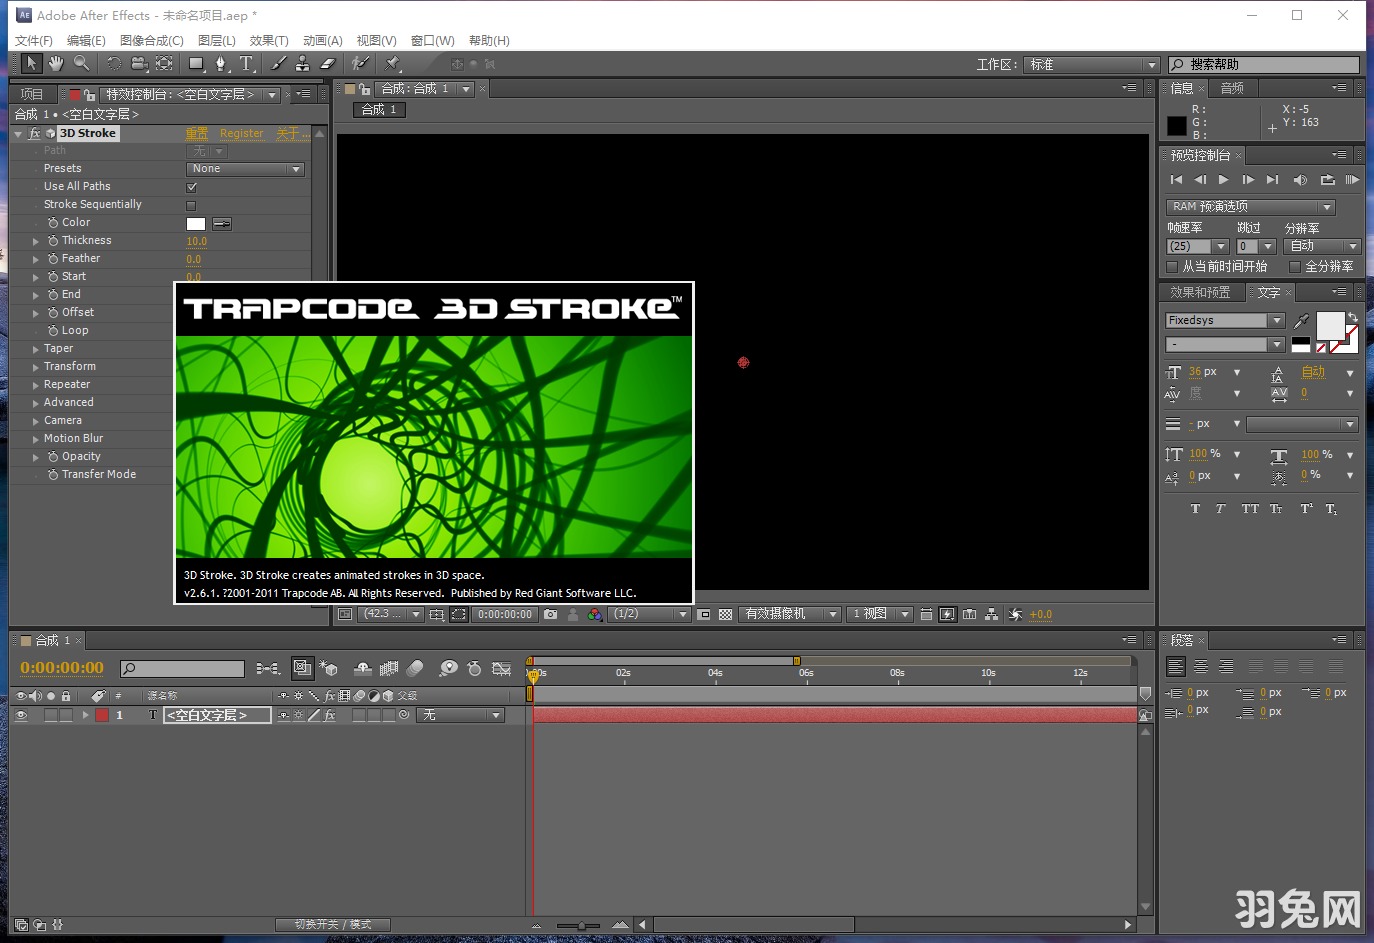
Task: Hide the text layer using eye icon
Action: tap(21, 715)
